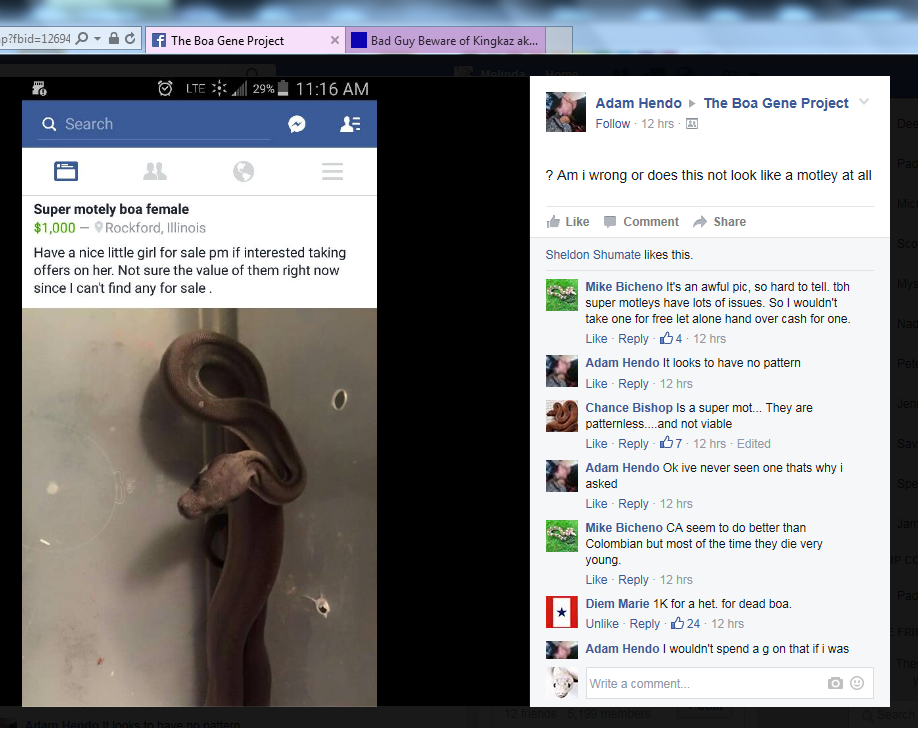Click the Messenger icon in phone screenshot
Image resolution: width=918 pixels, height=731 pixels.
click(x=297, y=124)
